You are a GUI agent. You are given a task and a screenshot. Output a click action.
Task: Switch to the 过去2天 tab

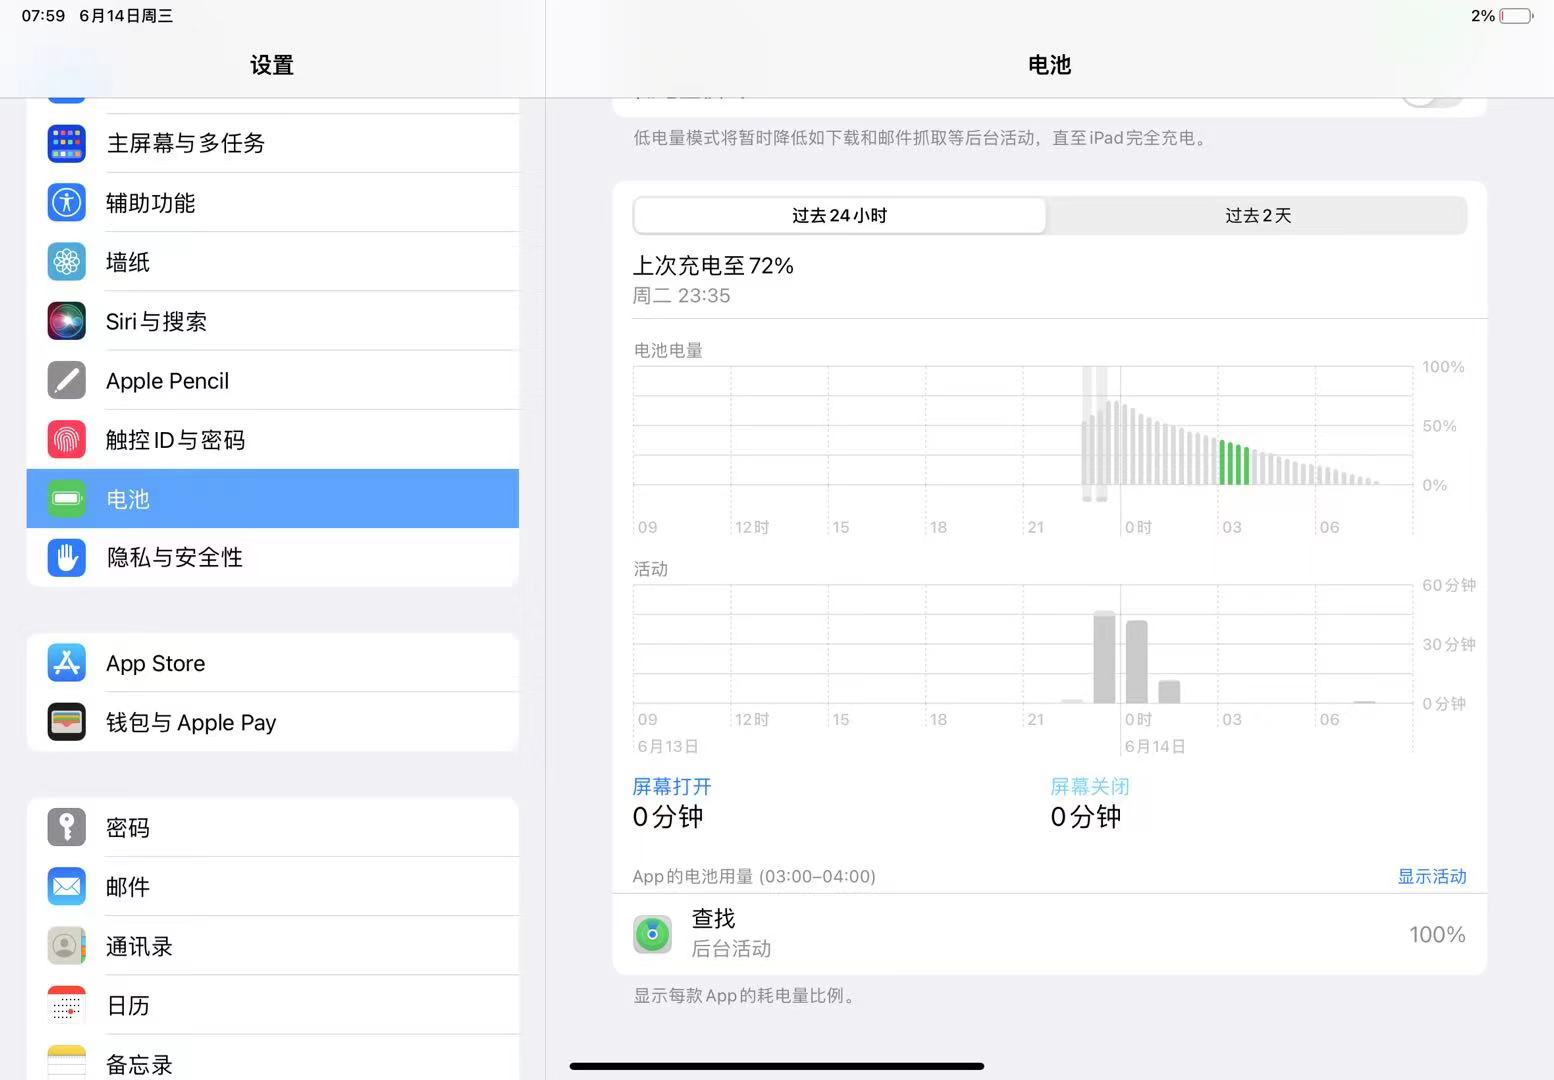pos(1257,216)
